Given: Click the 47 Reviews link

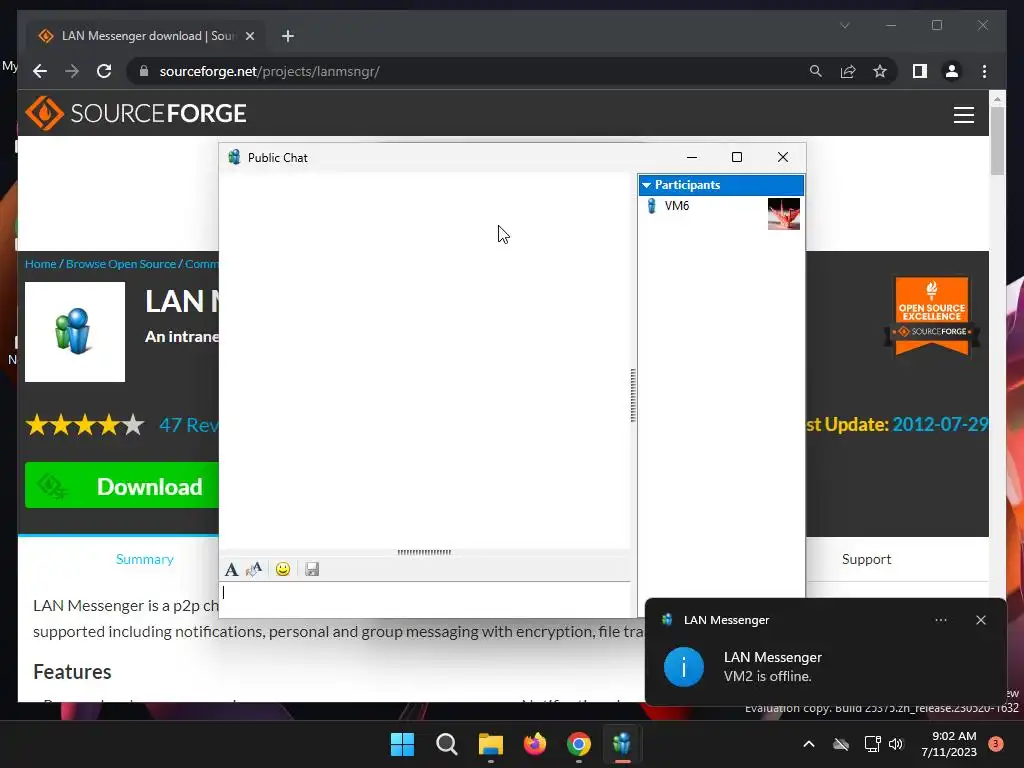Looking at the screenshot, I should [x=189, y=425].
